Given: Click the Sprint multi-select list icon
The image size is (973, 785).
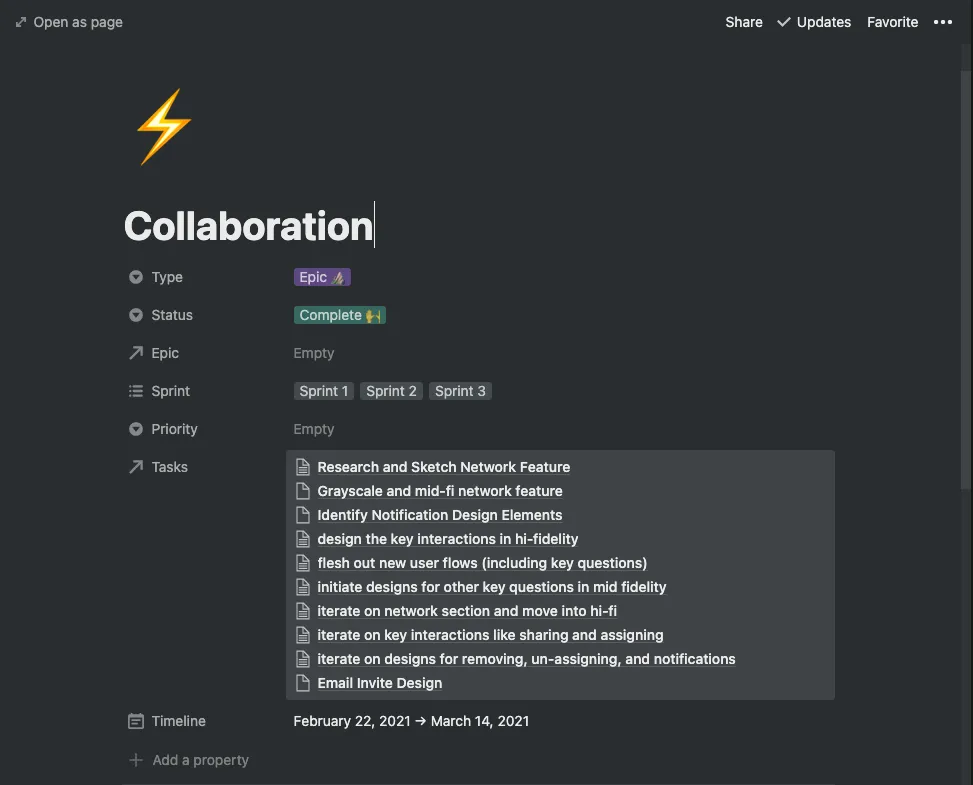Looking at the screenshot, I should (x=136, y=391).
